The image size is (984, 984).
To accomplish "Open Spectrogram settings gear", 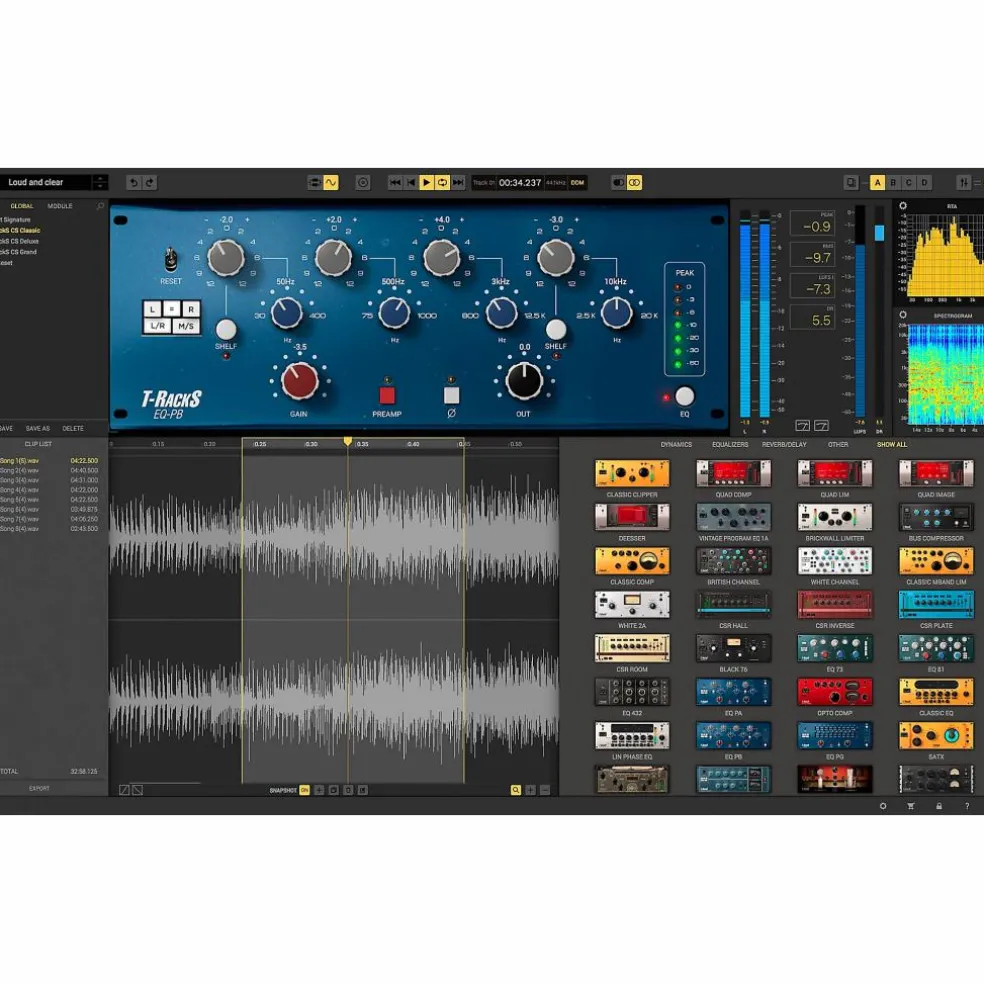I will (x=903, y=315).
